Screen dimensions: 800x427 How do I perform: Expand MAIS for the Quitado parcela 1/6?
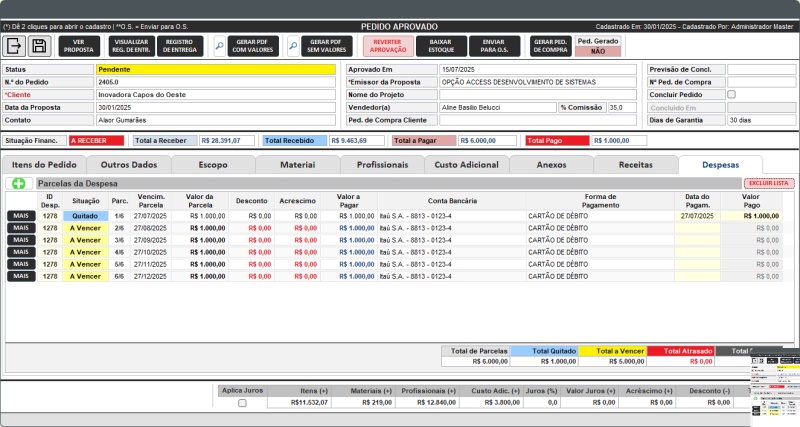[20, 216]
